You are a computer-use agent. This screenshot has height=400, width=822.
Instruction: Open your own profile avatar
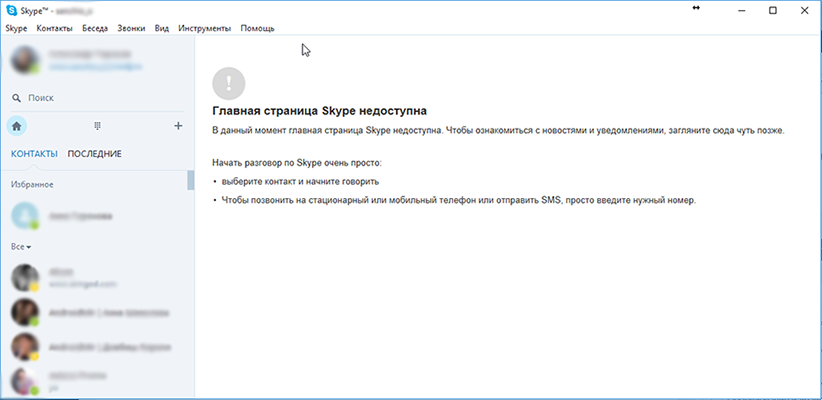pos(25,60)
